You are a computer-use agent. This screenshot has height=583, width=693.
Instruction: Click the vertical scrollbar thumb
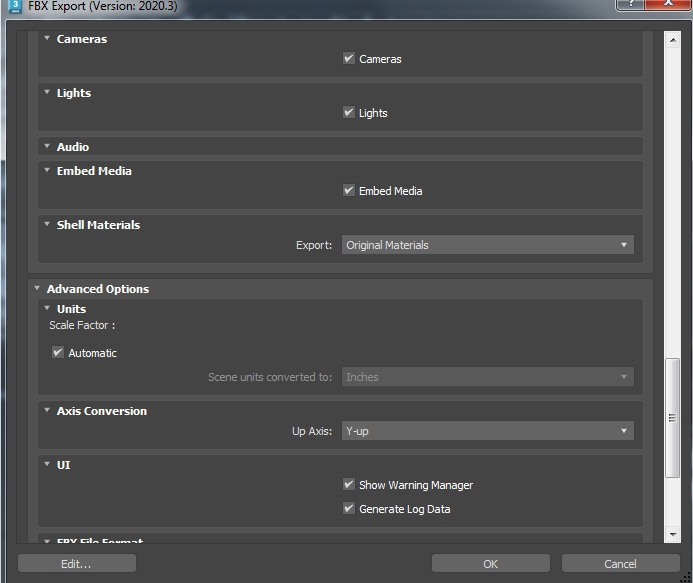coord(673,418)
